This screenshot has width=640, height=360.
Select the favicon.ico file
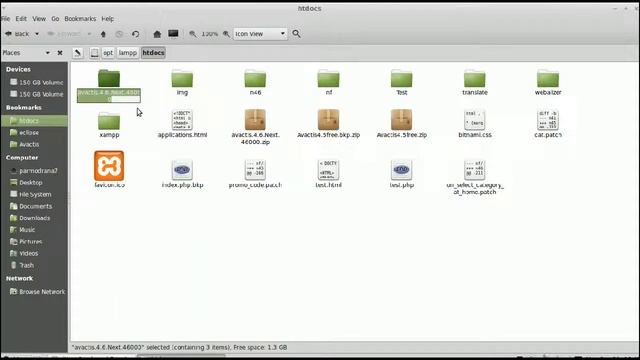pyautogui.click(x=109, y=170)
